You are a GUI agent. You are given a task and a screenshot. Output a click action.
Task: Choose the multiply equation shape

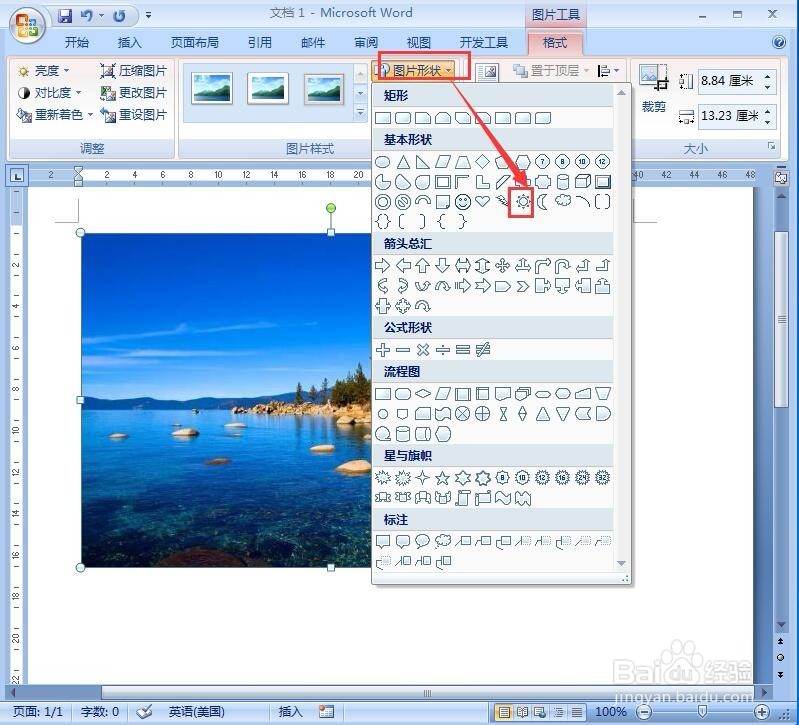coord(422,350)
